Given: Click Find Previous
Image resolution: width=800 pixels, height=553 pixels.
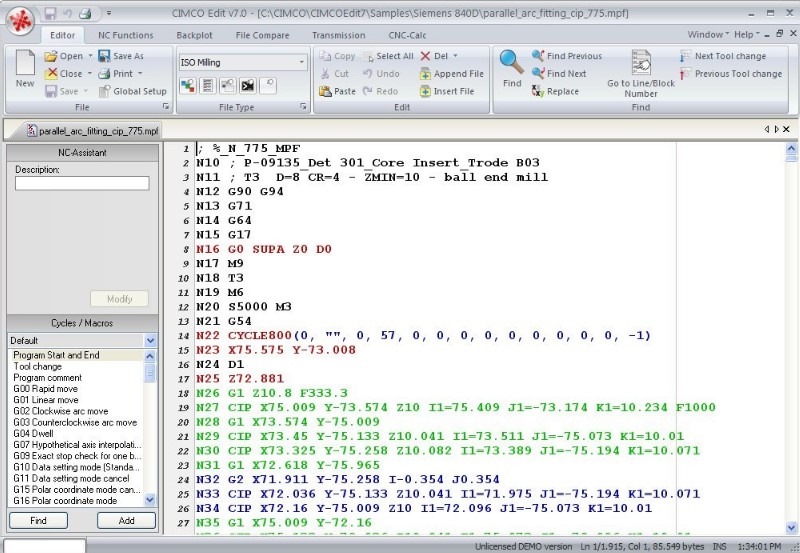Looking at the screenshot, I should pyautogui.click(x=567, y=56).
